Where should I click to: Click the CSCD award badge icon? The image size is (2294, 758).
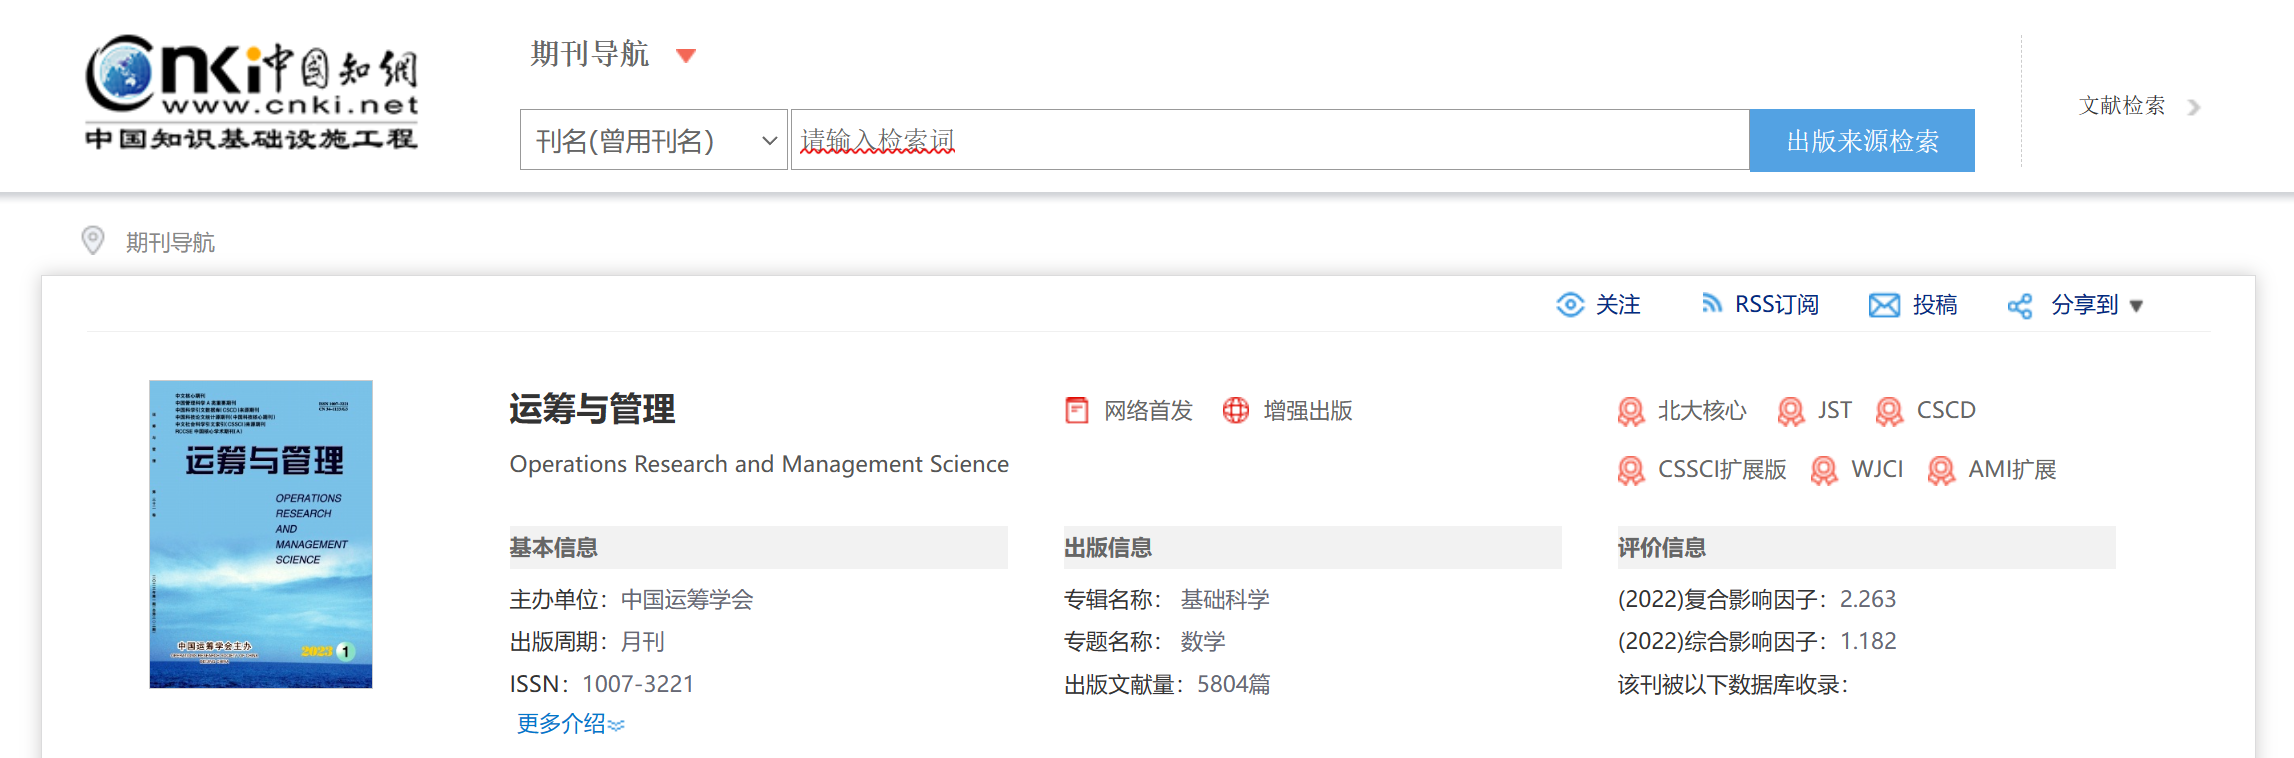coord(1890,412)
